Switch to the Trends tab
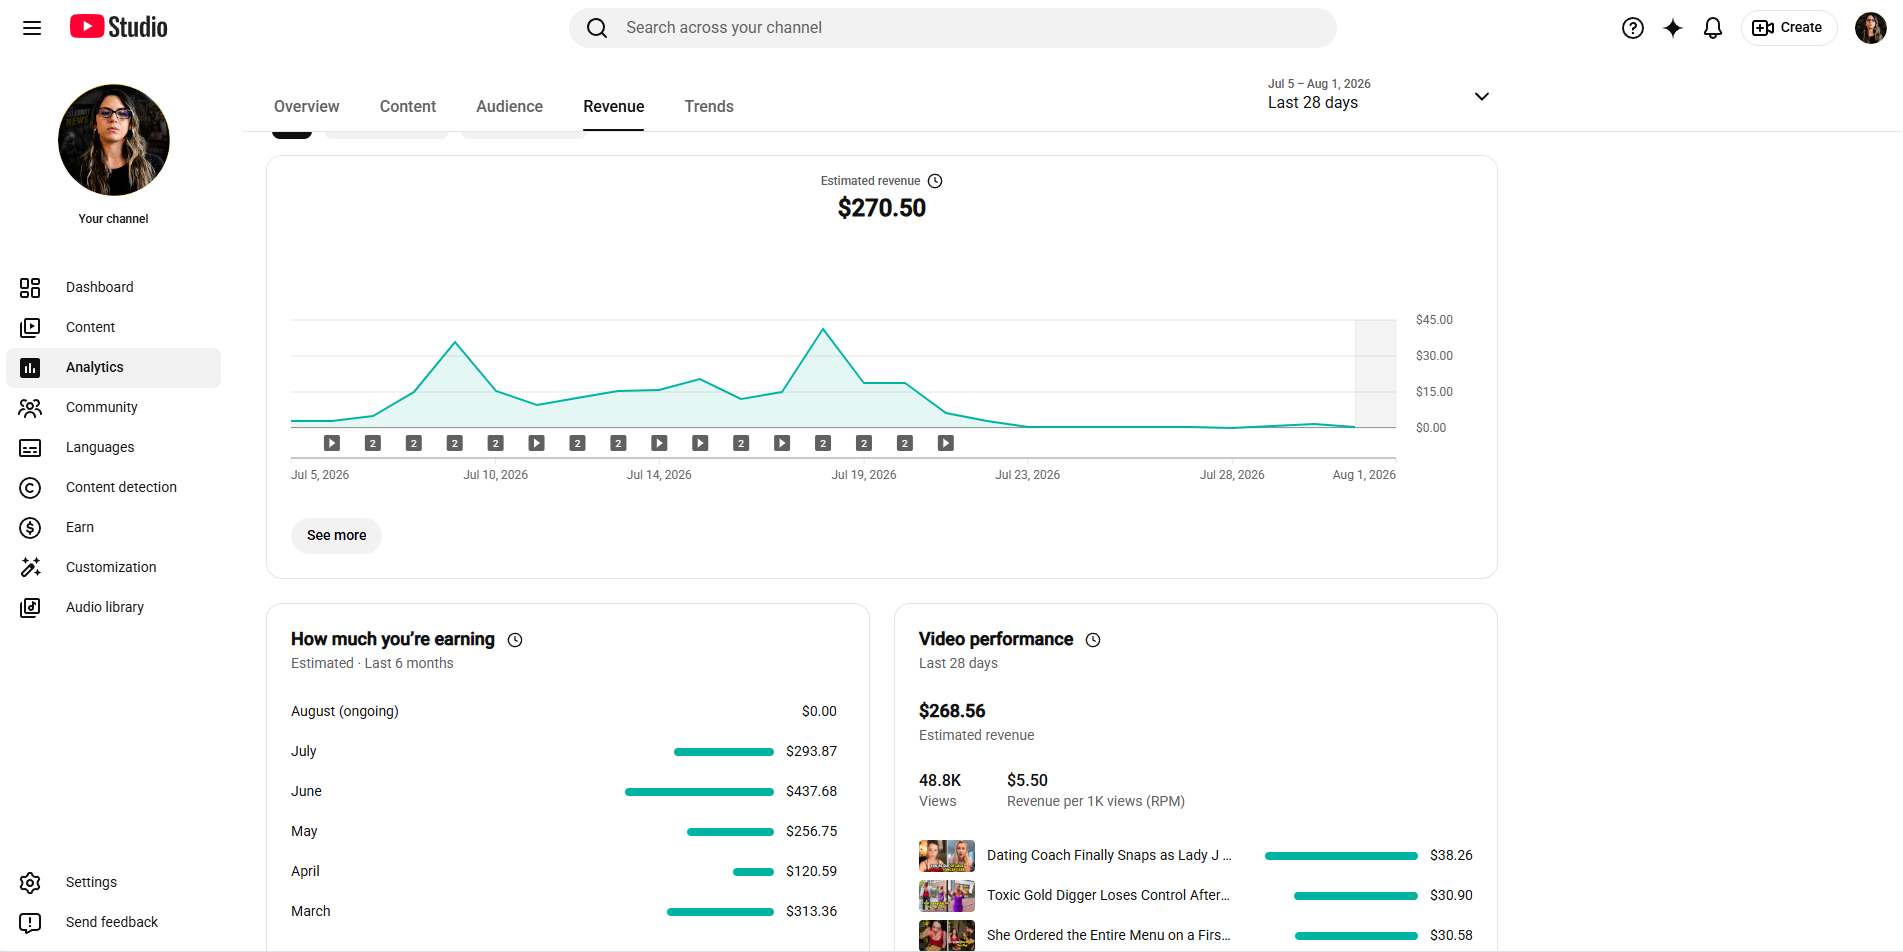The width and height of the screenshot is (1903, 952). click(709, 106)
